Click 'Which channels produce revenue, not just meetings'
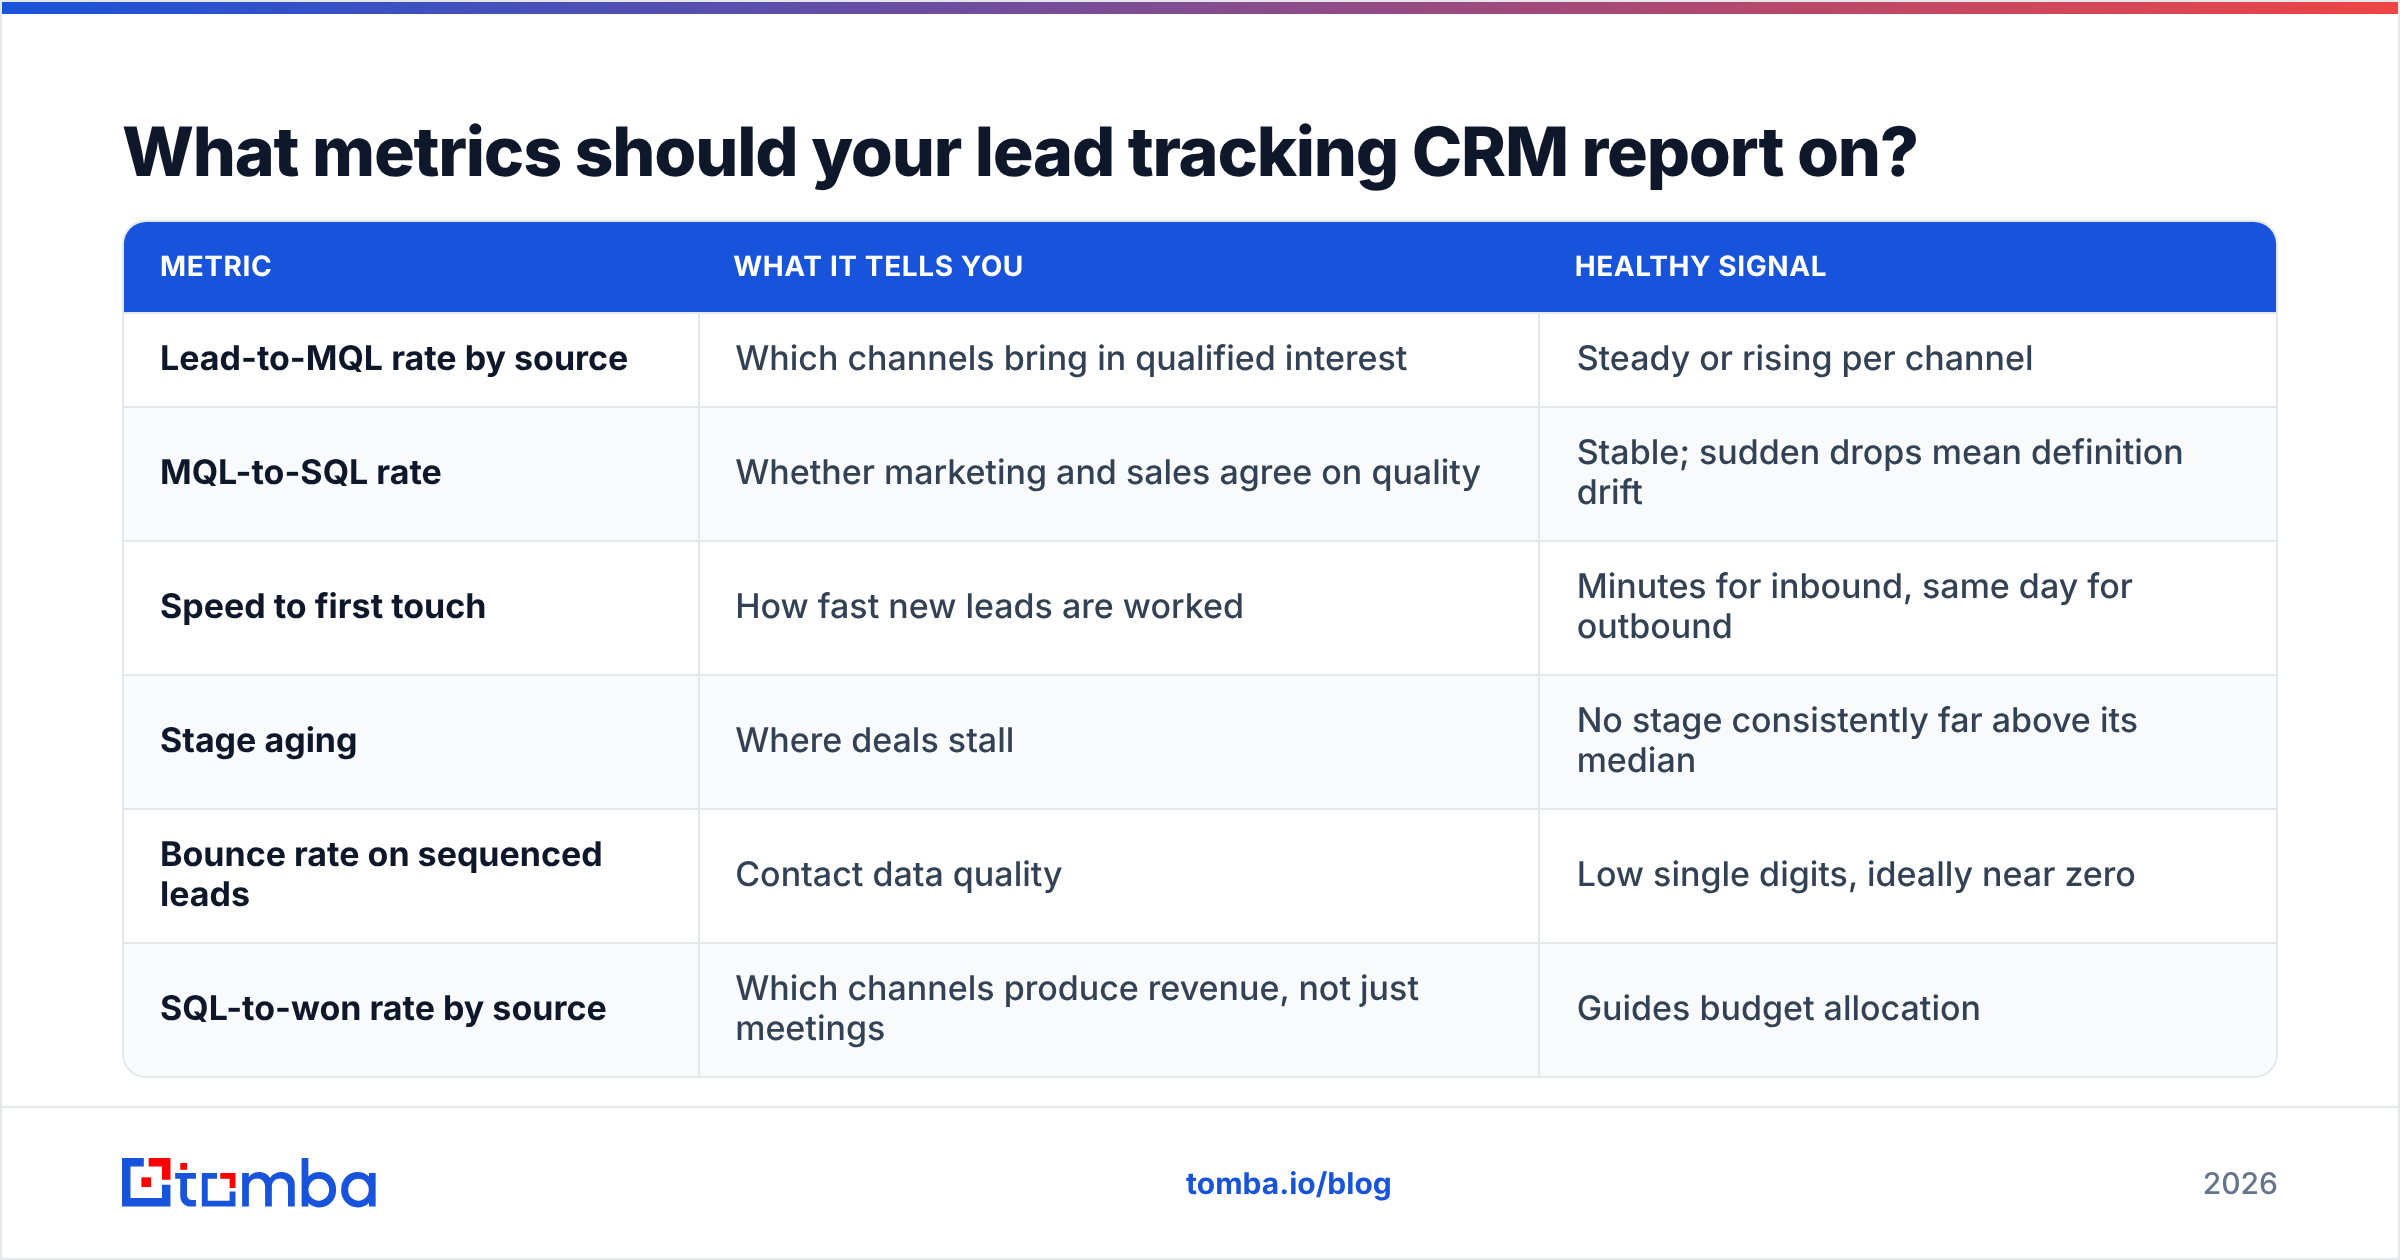 point(1077,1008)
